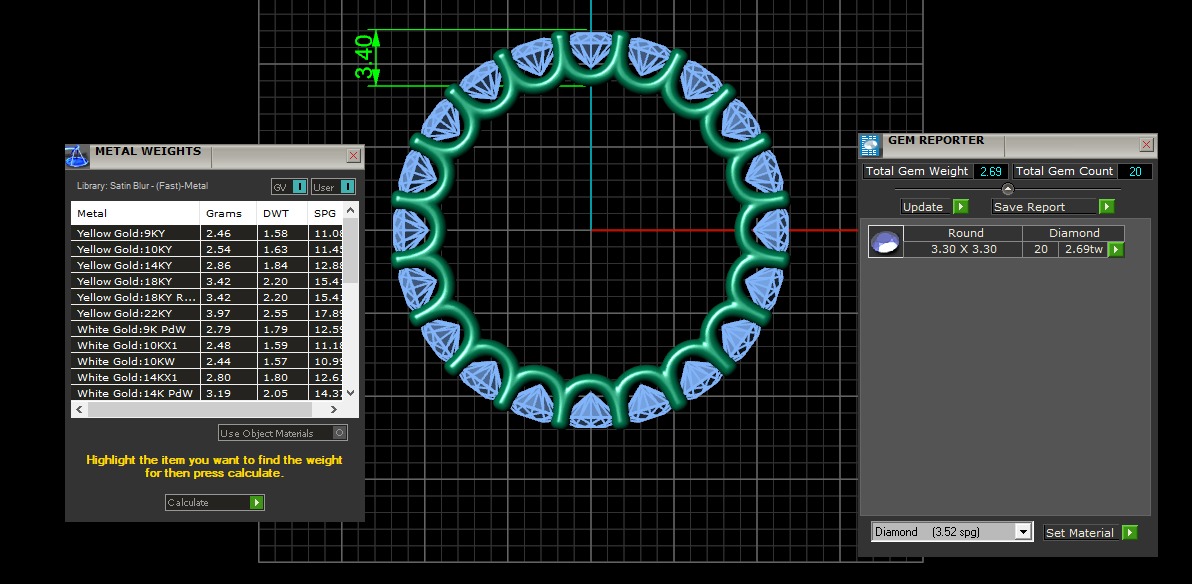Click the Grams column header

click(228, 214)
